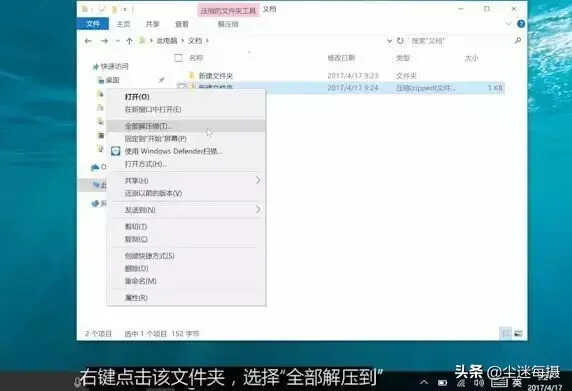572x391 pixels.
Task: Click 此电脑 in the address breadcrumb
Action: 167,41
